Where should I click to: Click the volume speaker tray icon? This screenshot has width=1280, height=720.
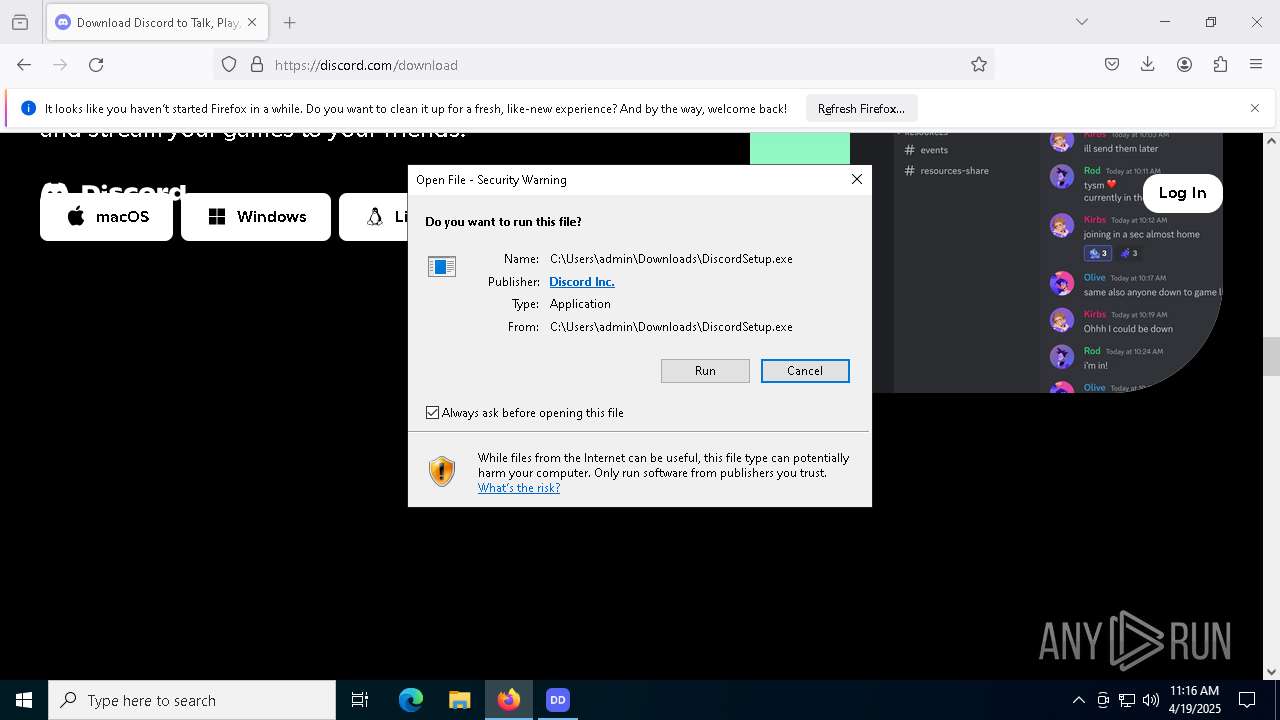click(1151, 700)
